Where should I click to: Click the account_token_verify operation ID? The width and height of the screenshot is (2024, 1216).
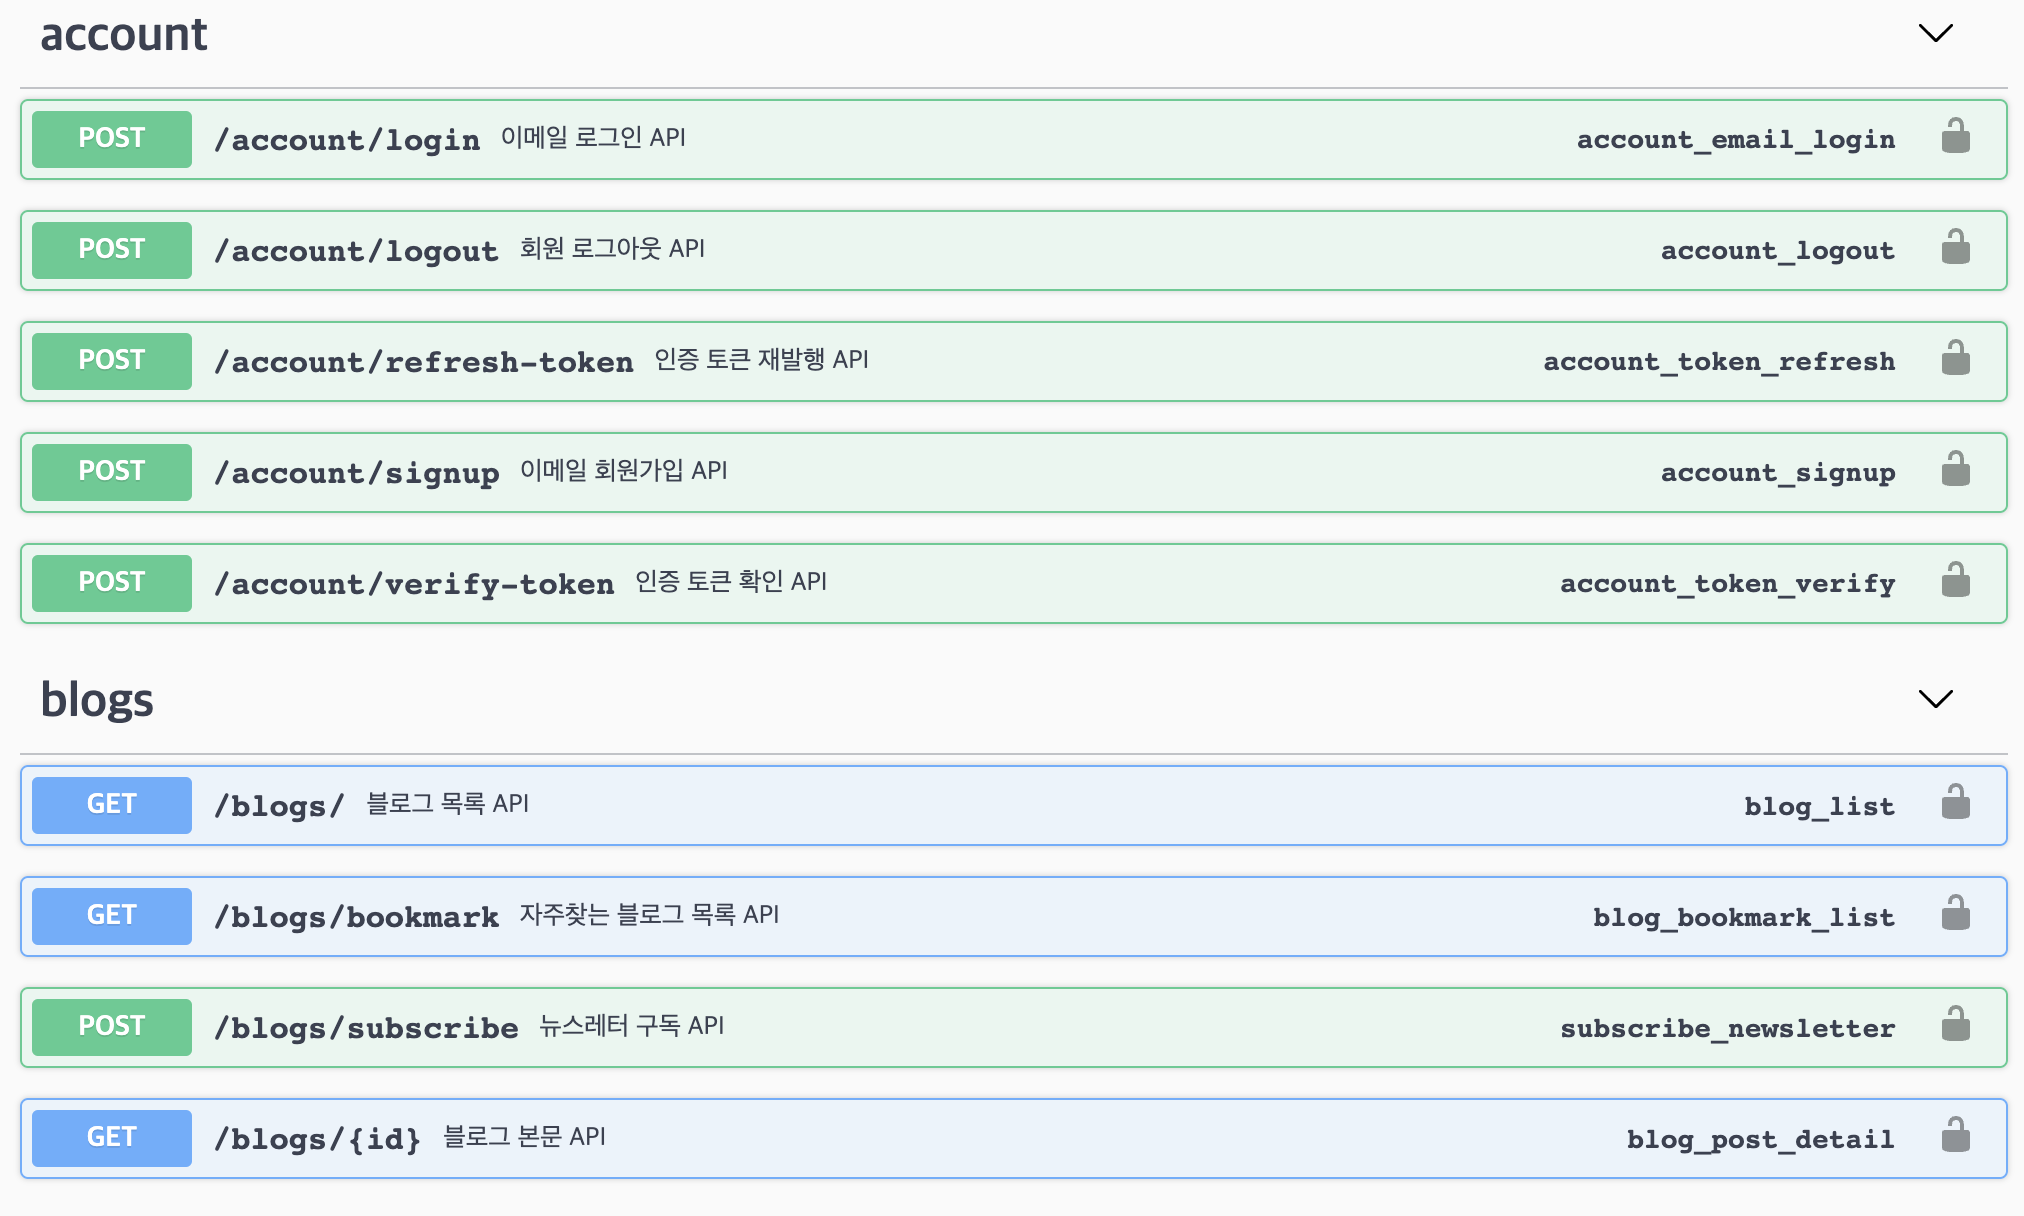(x=1727, y=584)
